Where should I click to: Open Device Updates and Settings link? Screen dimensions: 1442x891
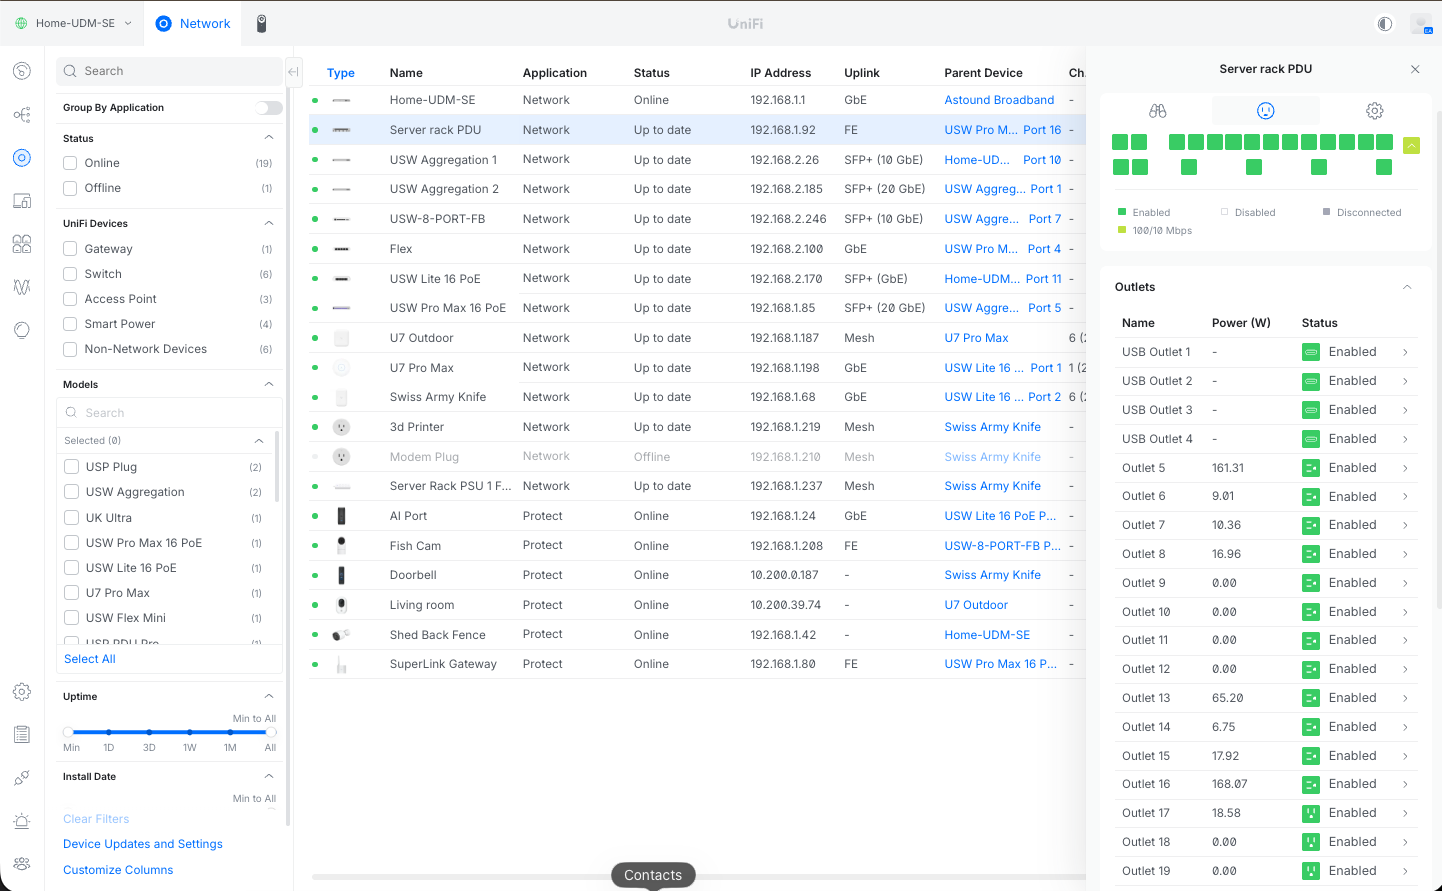point(143,844)
